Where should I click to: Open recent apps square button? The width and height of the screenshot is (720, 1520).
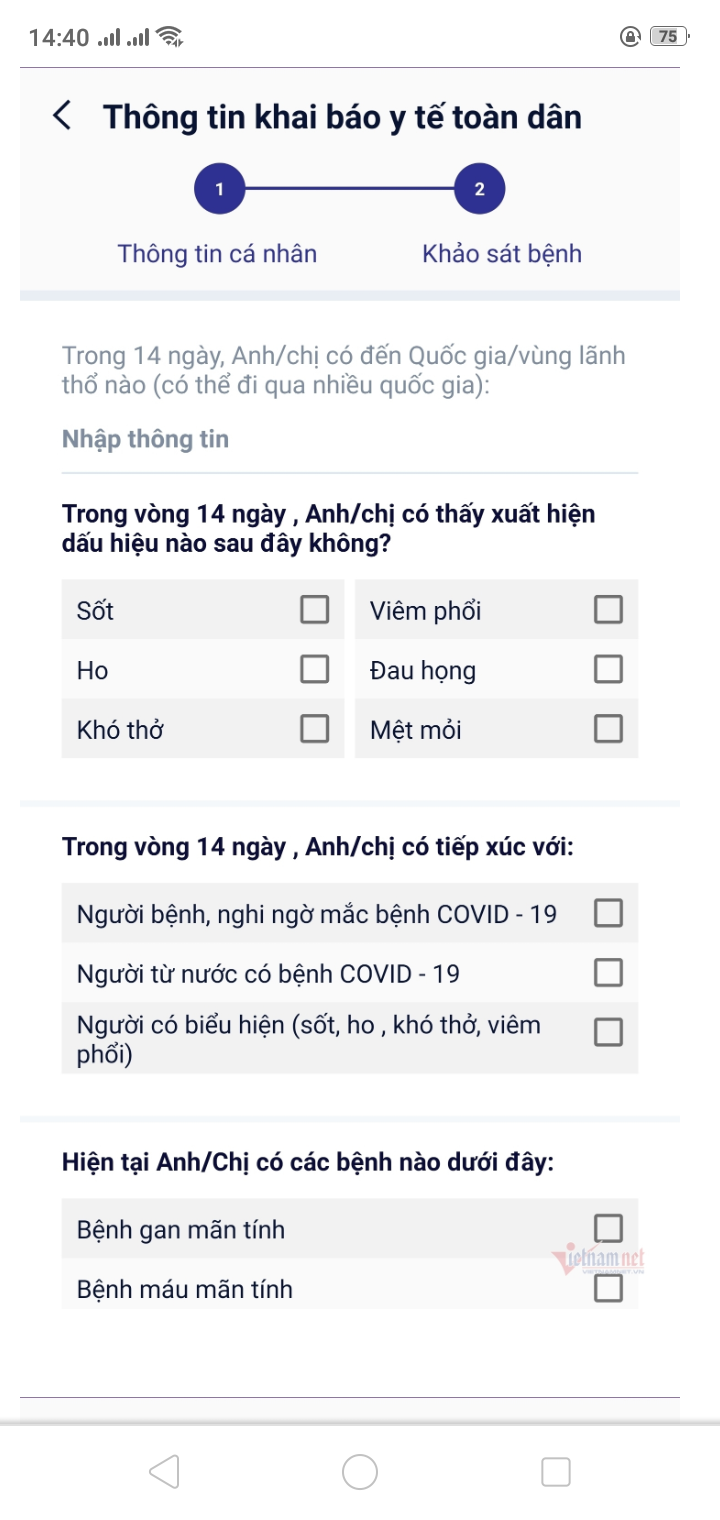pyautogui.click(x=555, y=1471)
